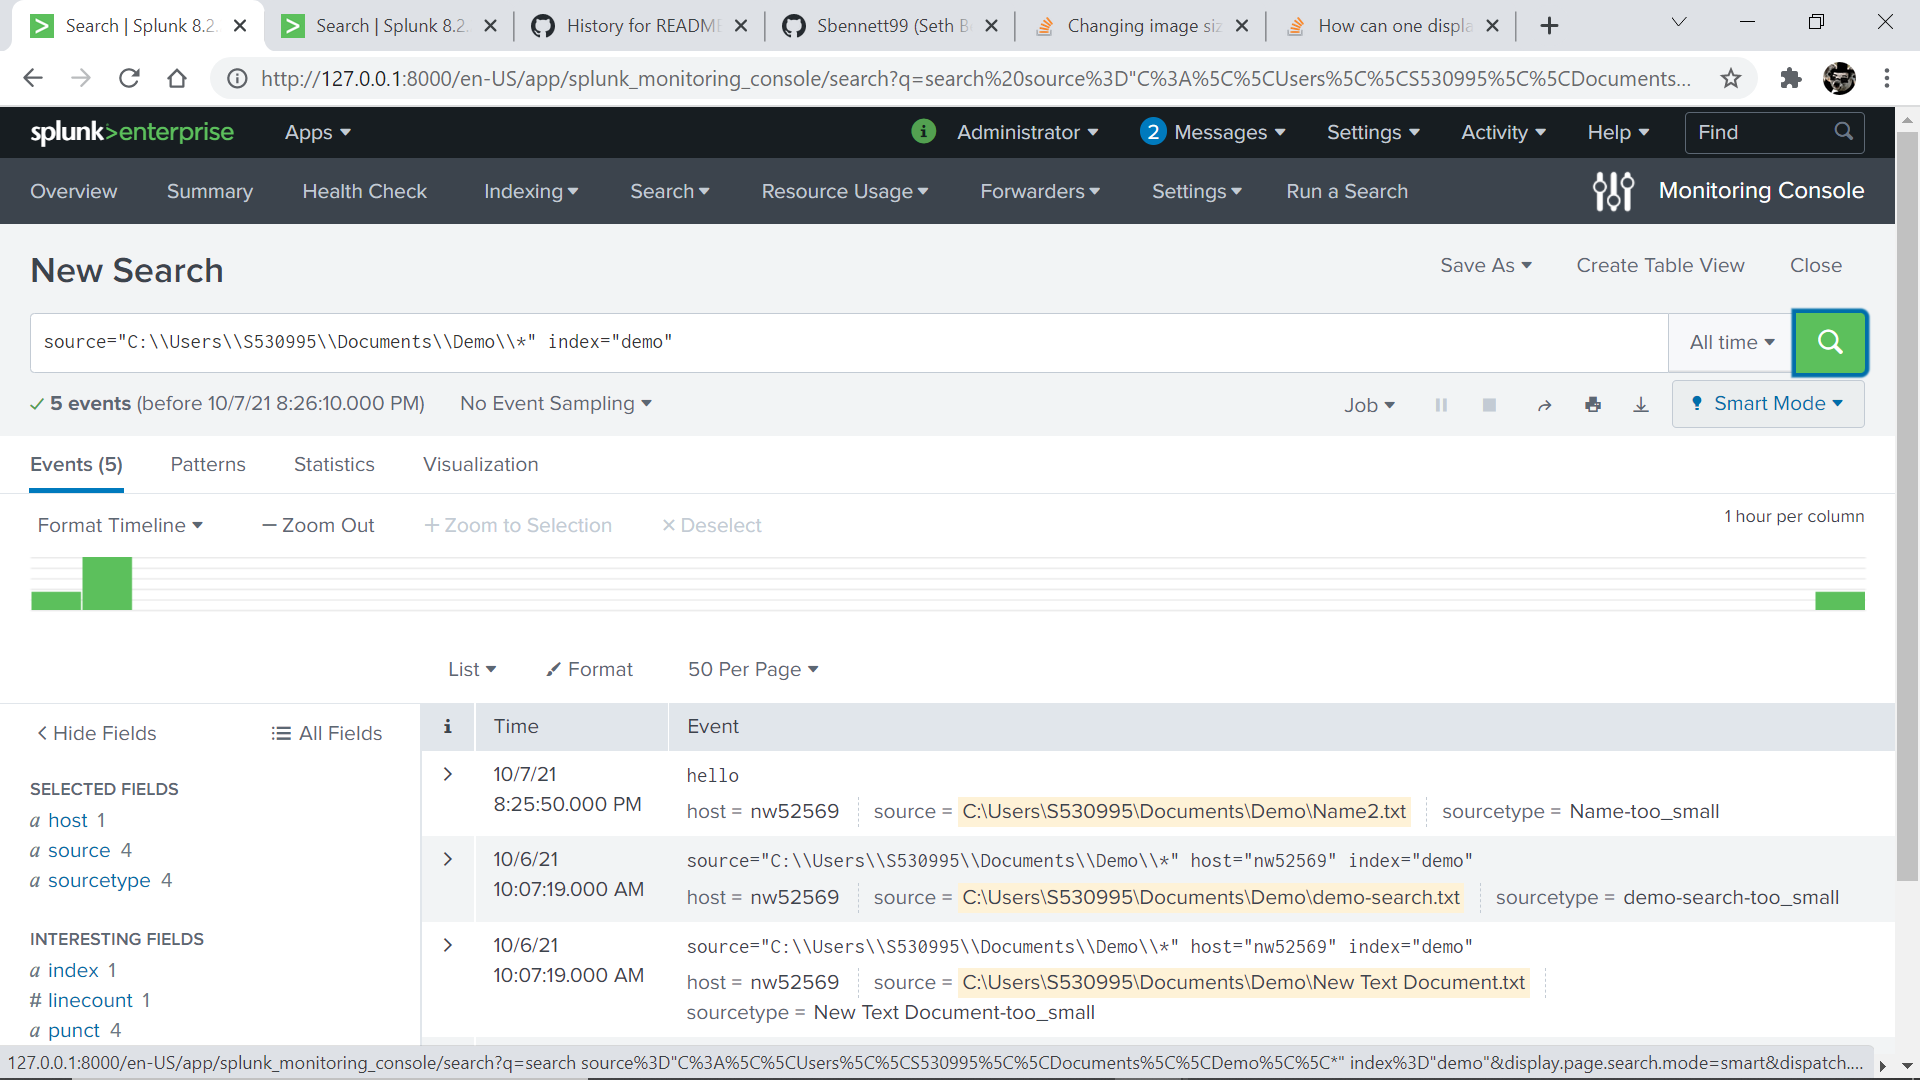Click Zoom Out on timeline
This screenshot has height=1080, width=1920.
pos(318,525)
